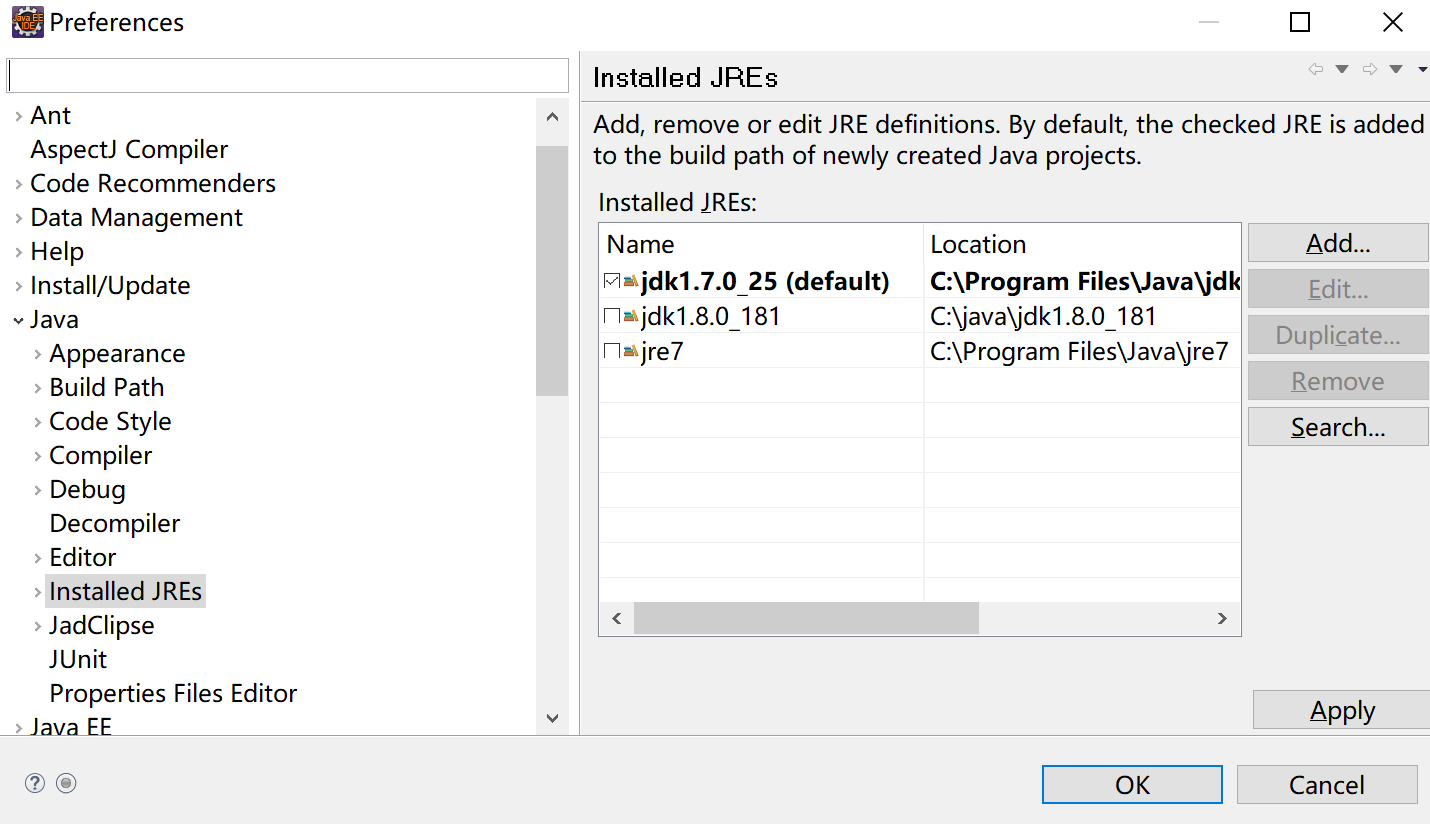Click the Remove button
Image resolution: width=1430 pixels, height=824 pixels.
tap(1338, 381)
